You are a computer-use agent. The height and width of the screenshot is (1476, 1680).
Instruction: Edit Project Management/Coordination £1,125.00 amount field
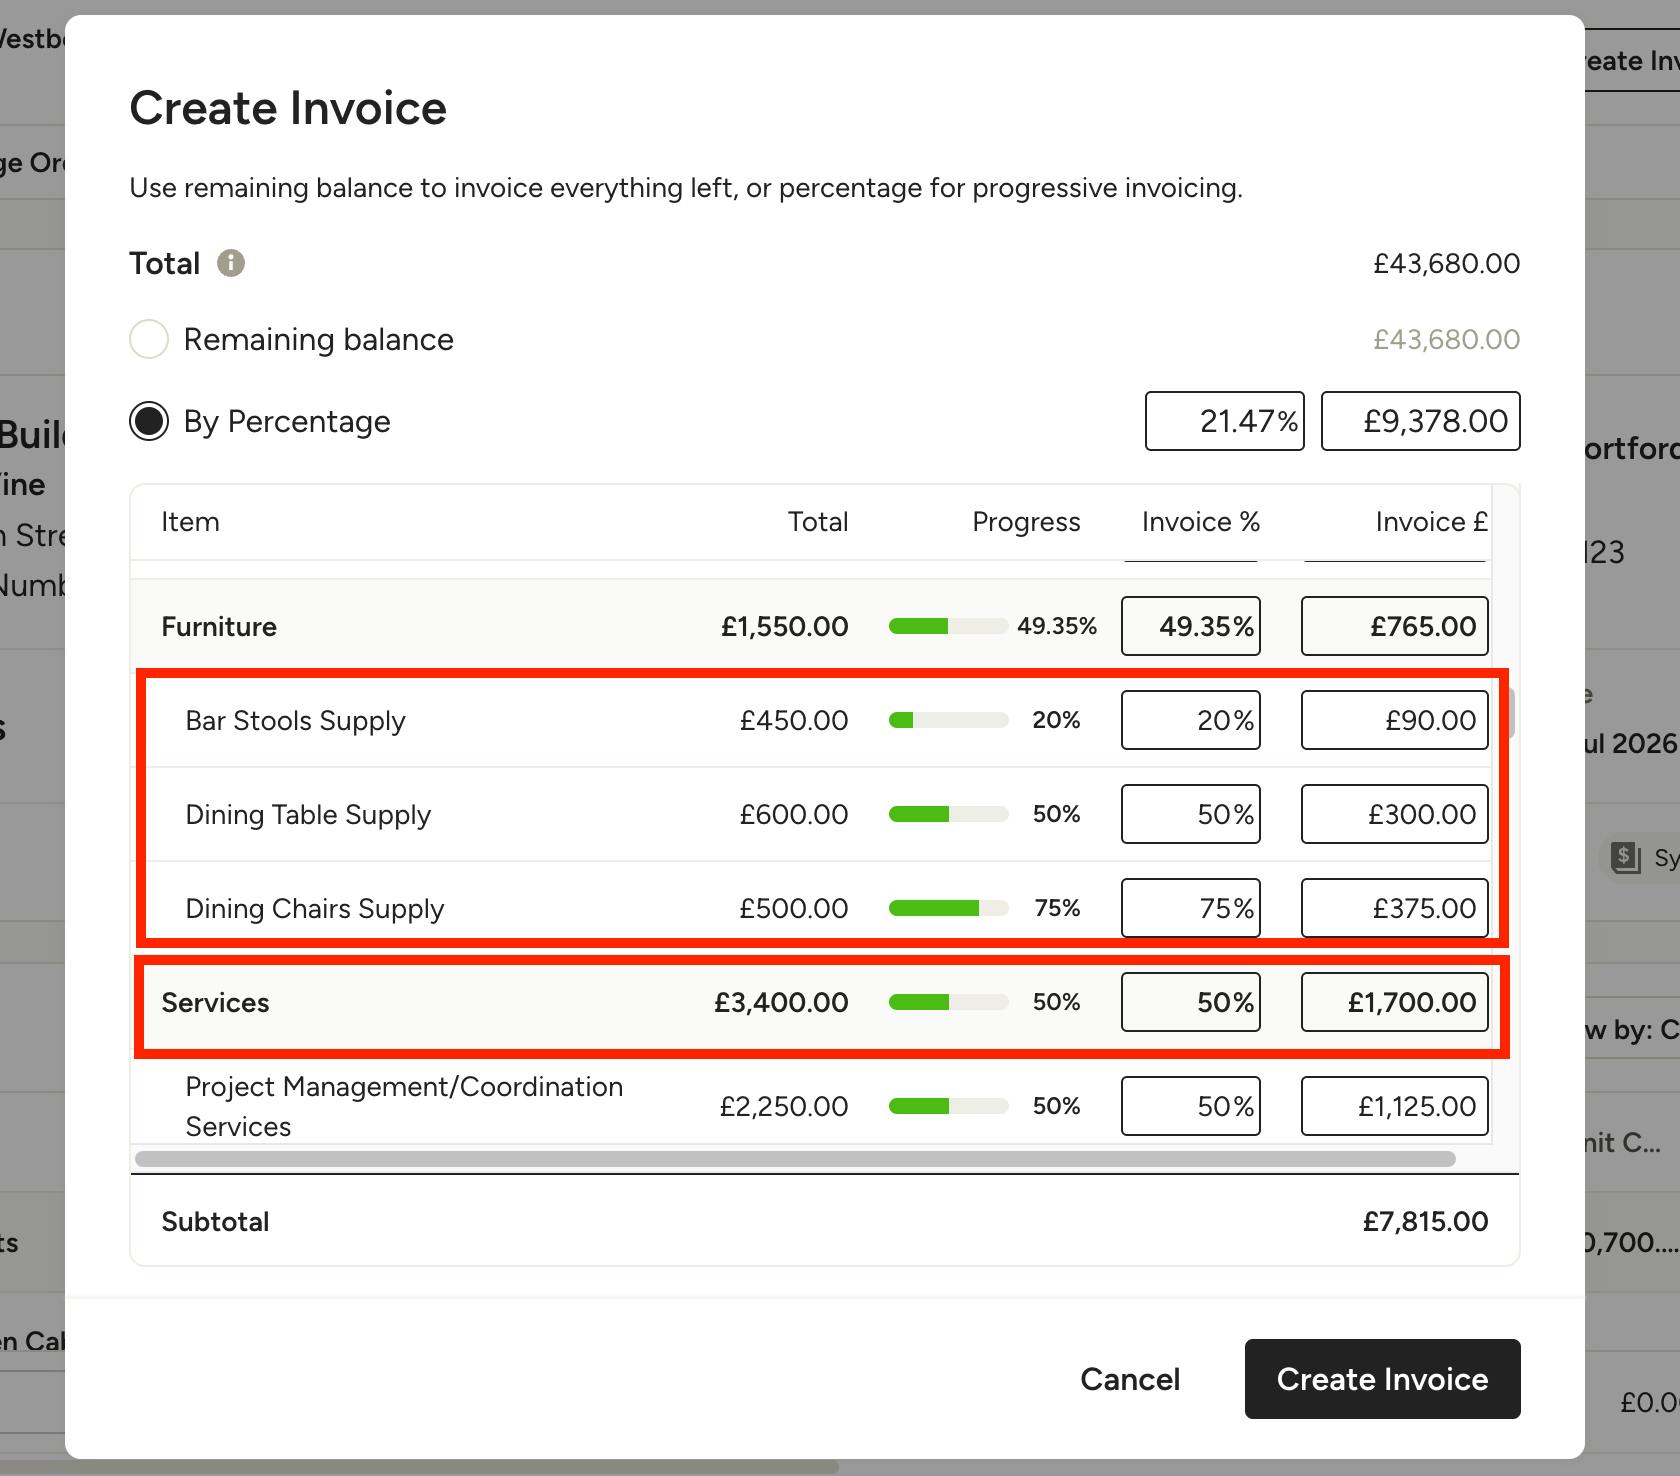coord(1395,1106)
